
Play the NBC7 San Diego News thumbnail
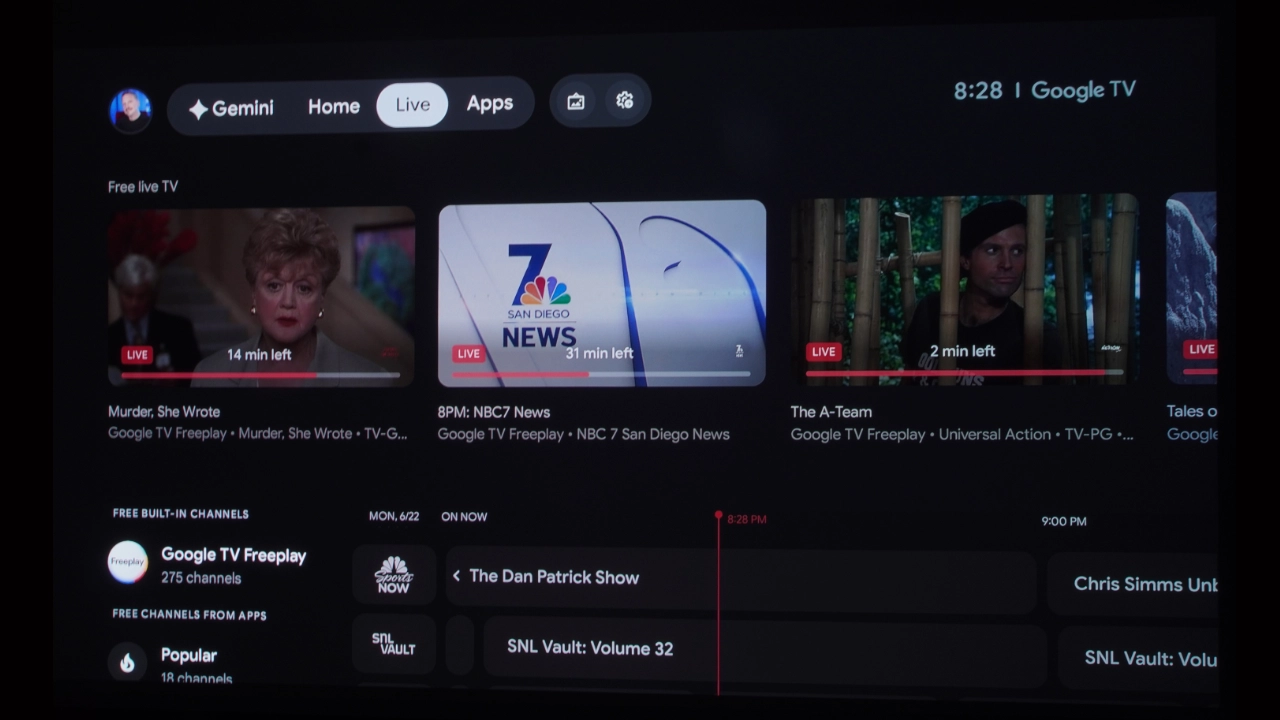(x=602, y=293)
